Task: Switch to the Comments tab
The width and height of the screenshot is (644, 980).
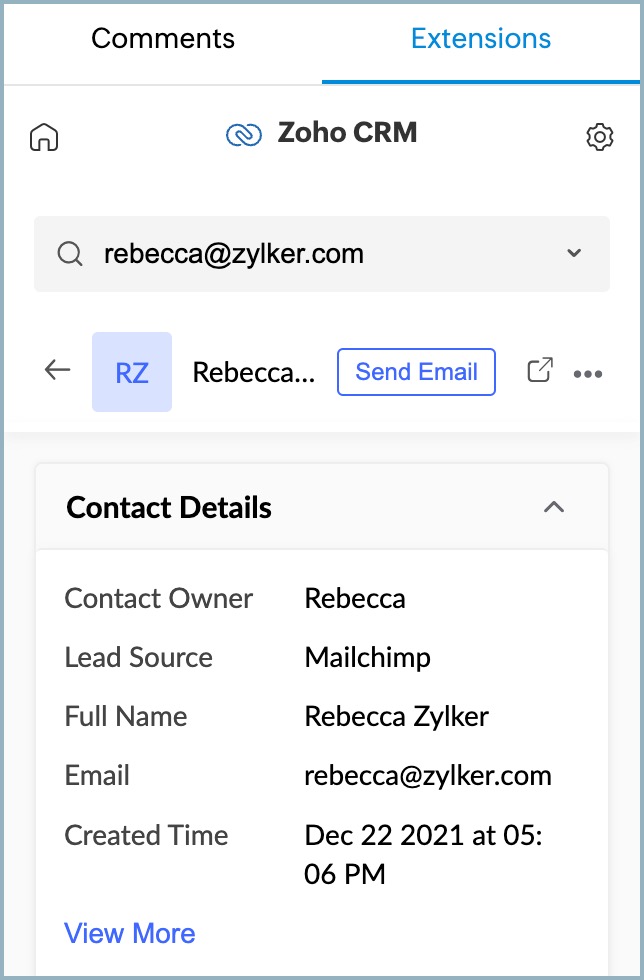Action: [x=163, y=39]
